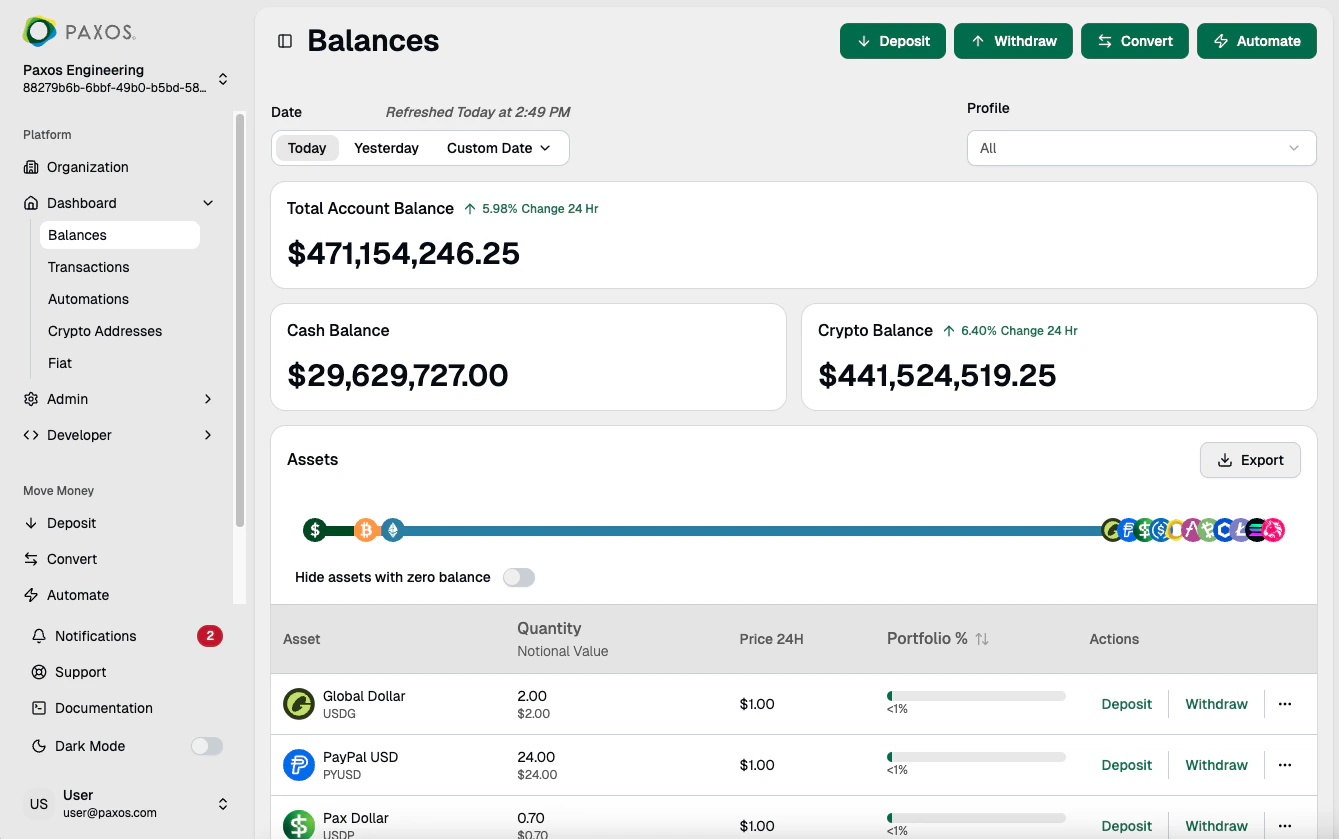
Task: Open Automations in the sidebar
Action: [x=89, y=299]
